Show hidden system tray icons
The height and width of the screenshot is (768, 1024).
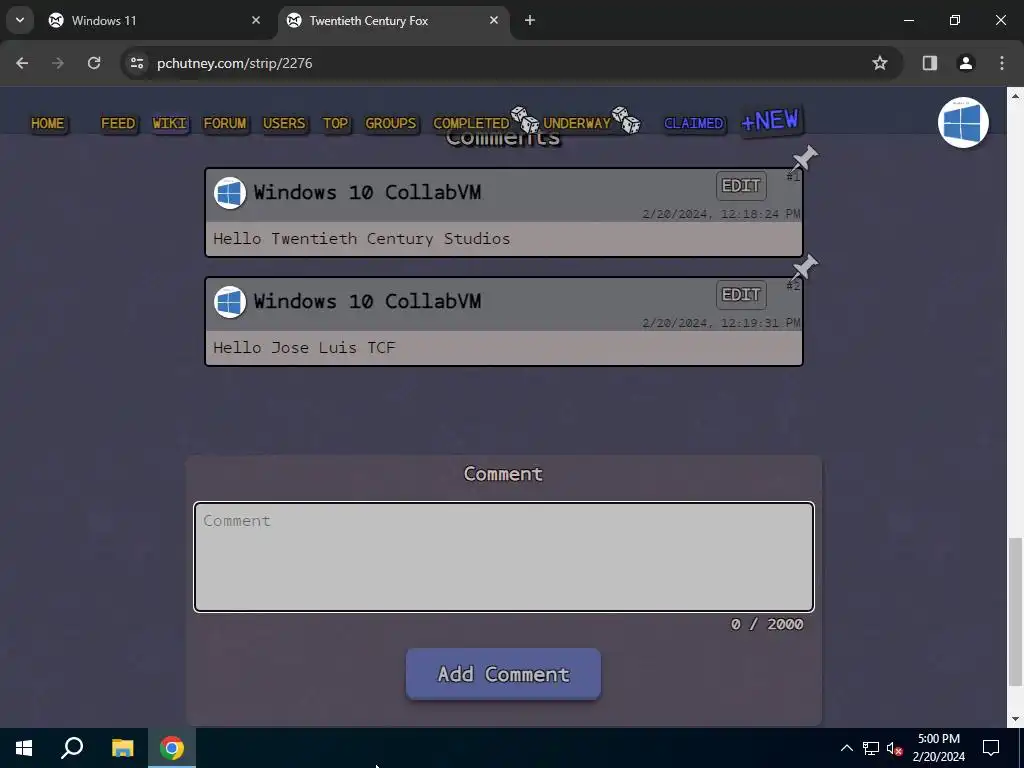846,748
